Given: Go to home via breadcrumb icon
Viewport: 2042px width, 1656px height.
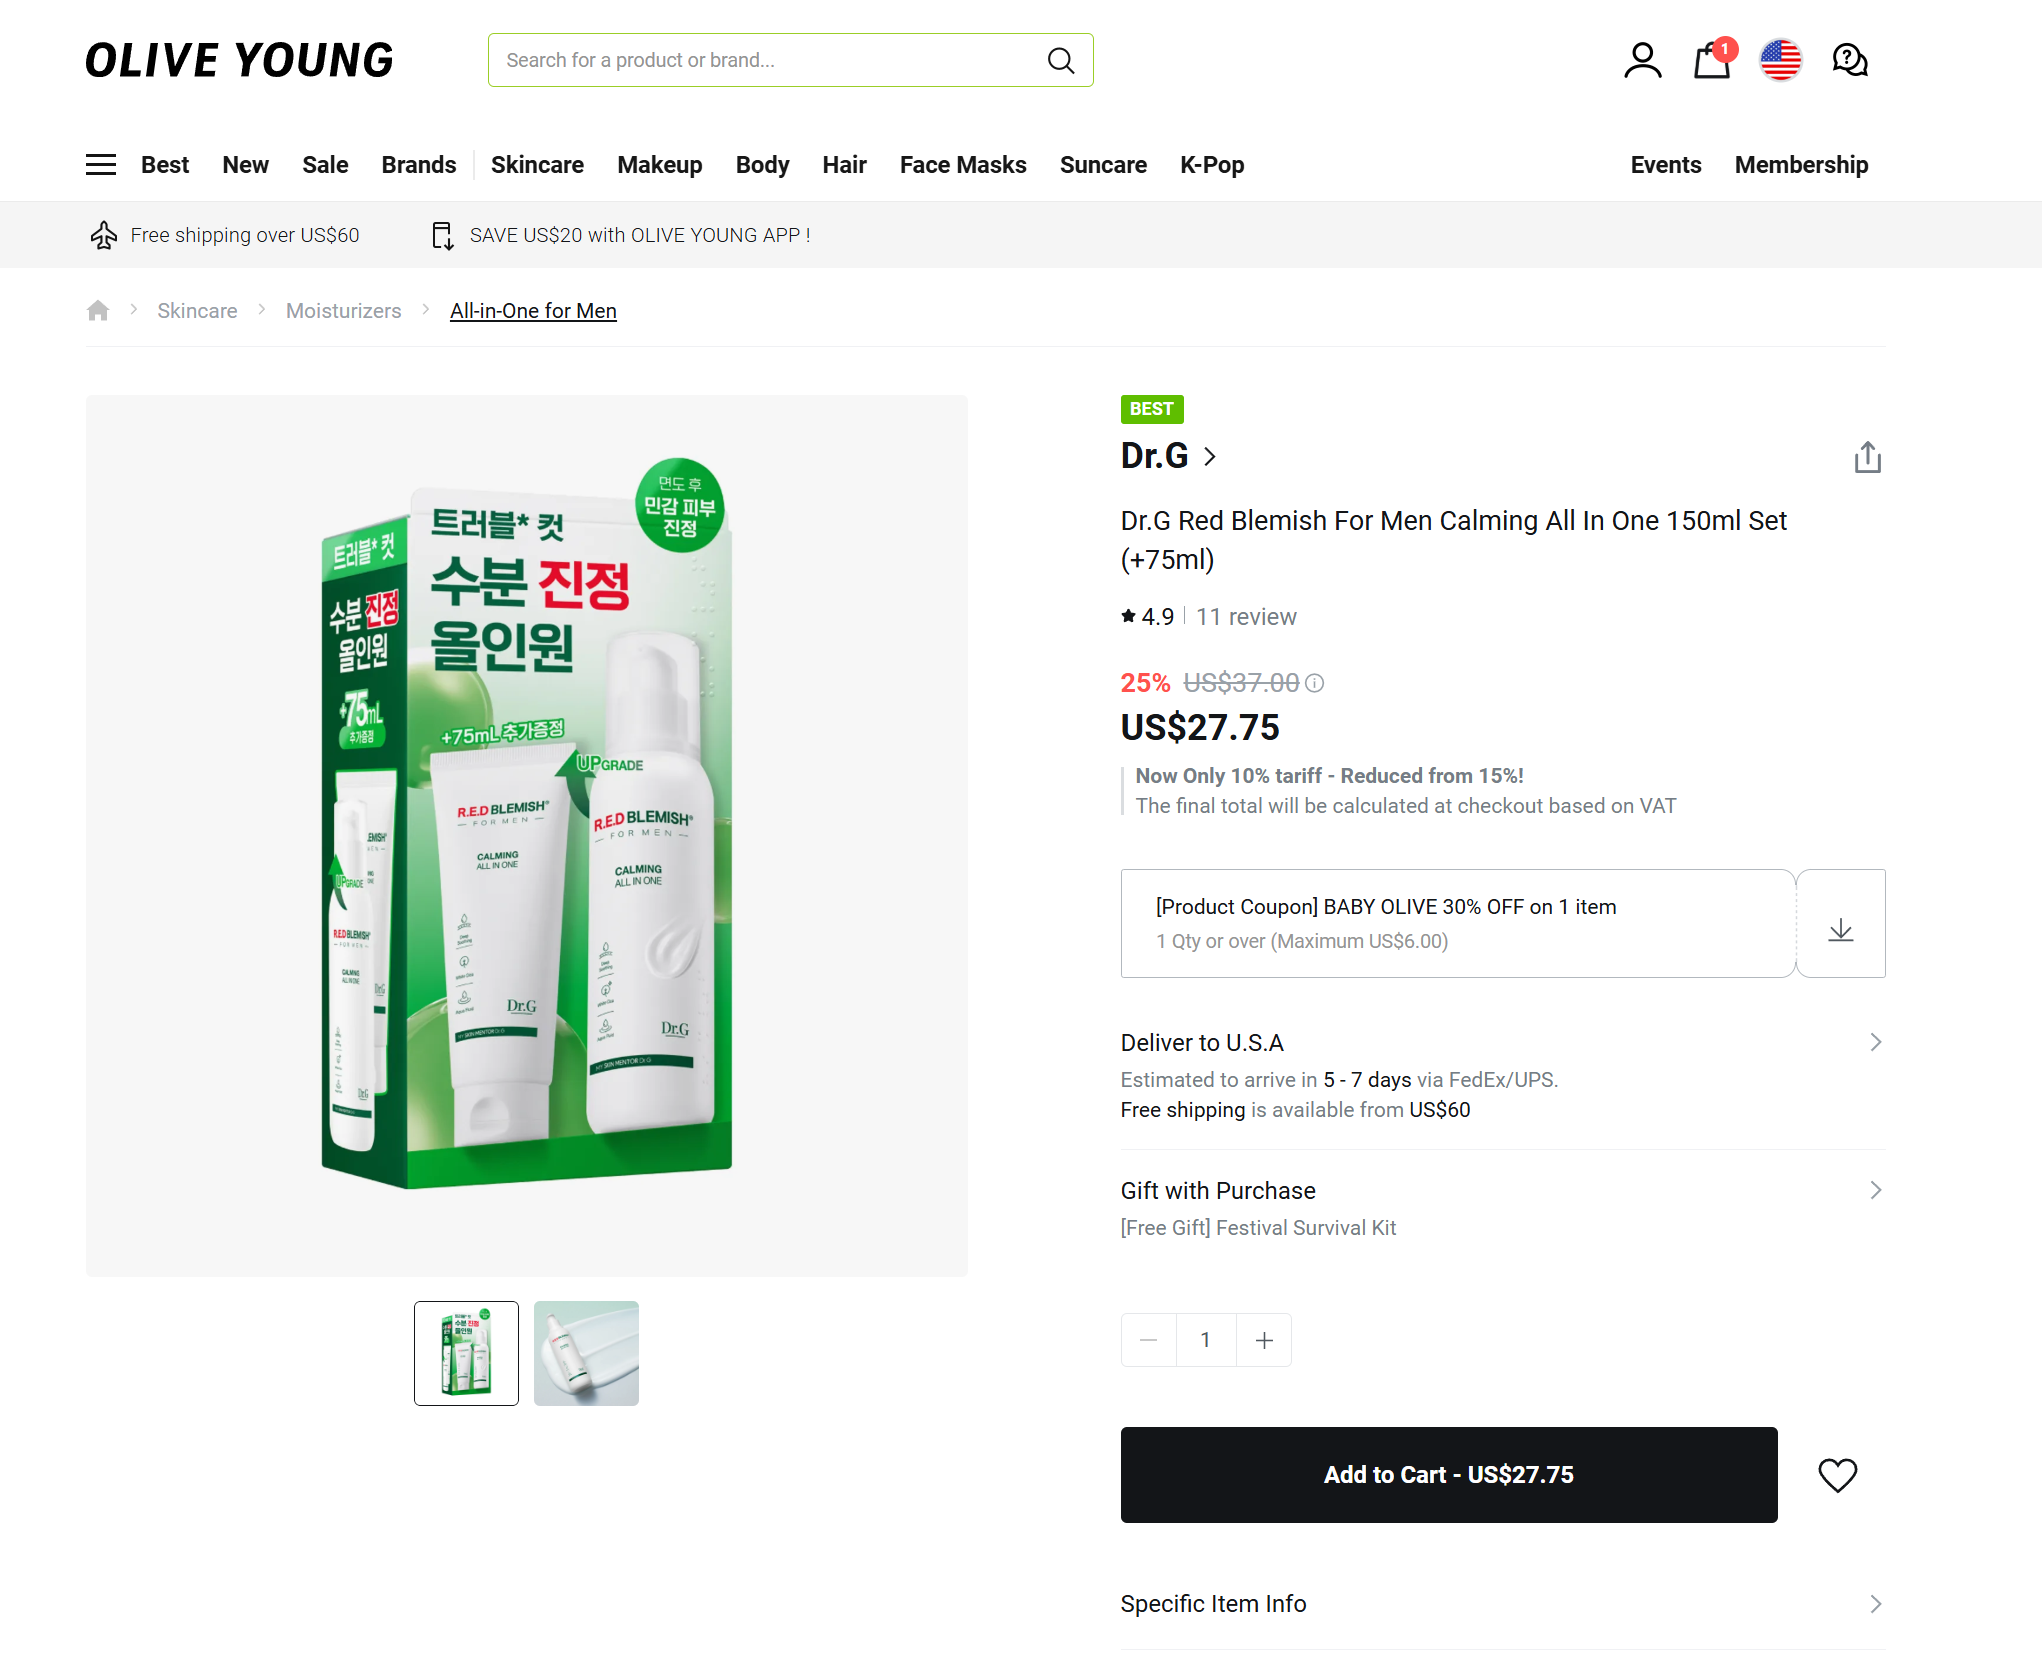Looking at the screenshot, I should click(x=98, y=311).
